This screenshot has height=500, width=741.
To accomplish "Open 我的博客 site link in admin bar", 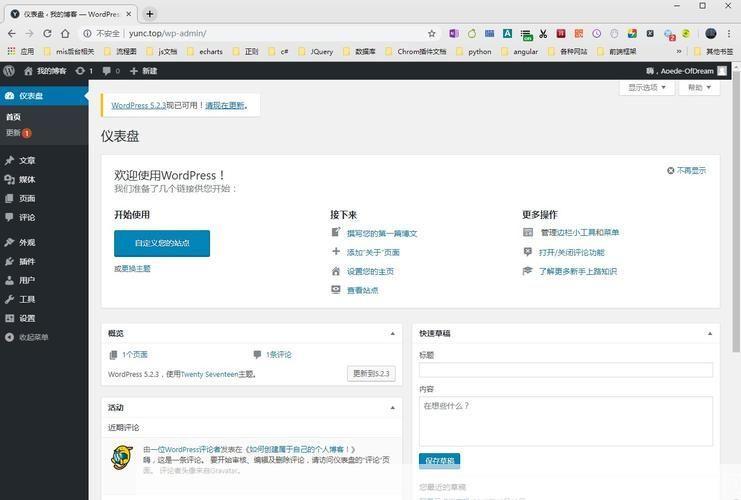I will (x=45, y=71).
